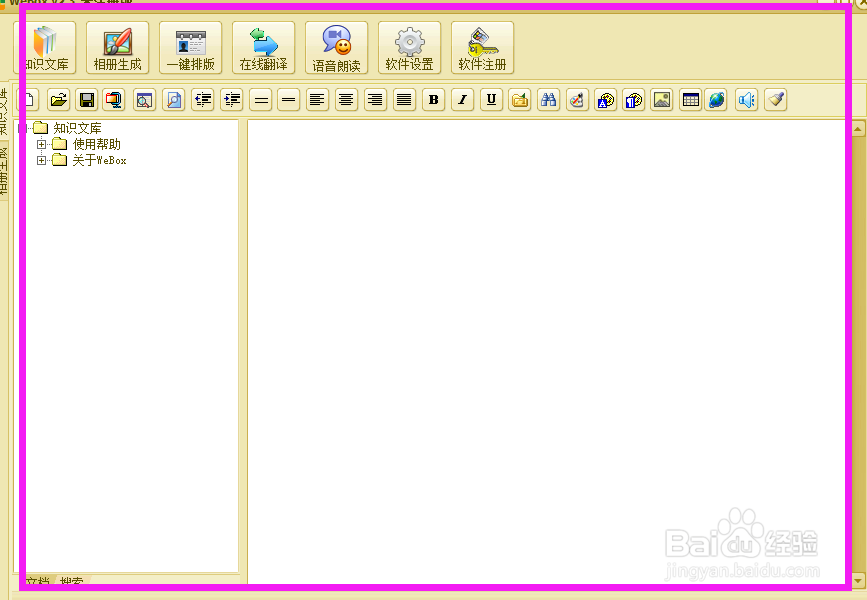867x600 pixels.
Task: Toggle bold formatting
Action: (x=434, y=100)
